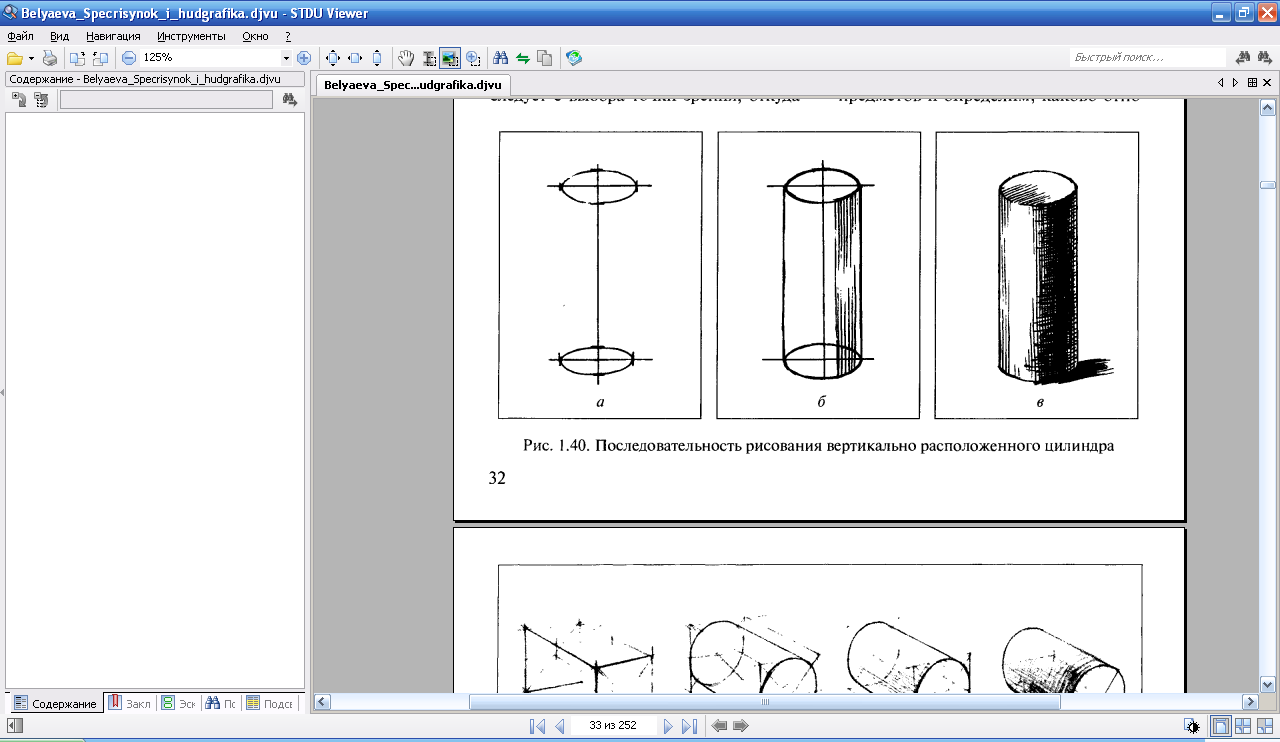Viewport: 1280px width, 742px height.
Task: Open the ? help menu
Action: point(288,36)
